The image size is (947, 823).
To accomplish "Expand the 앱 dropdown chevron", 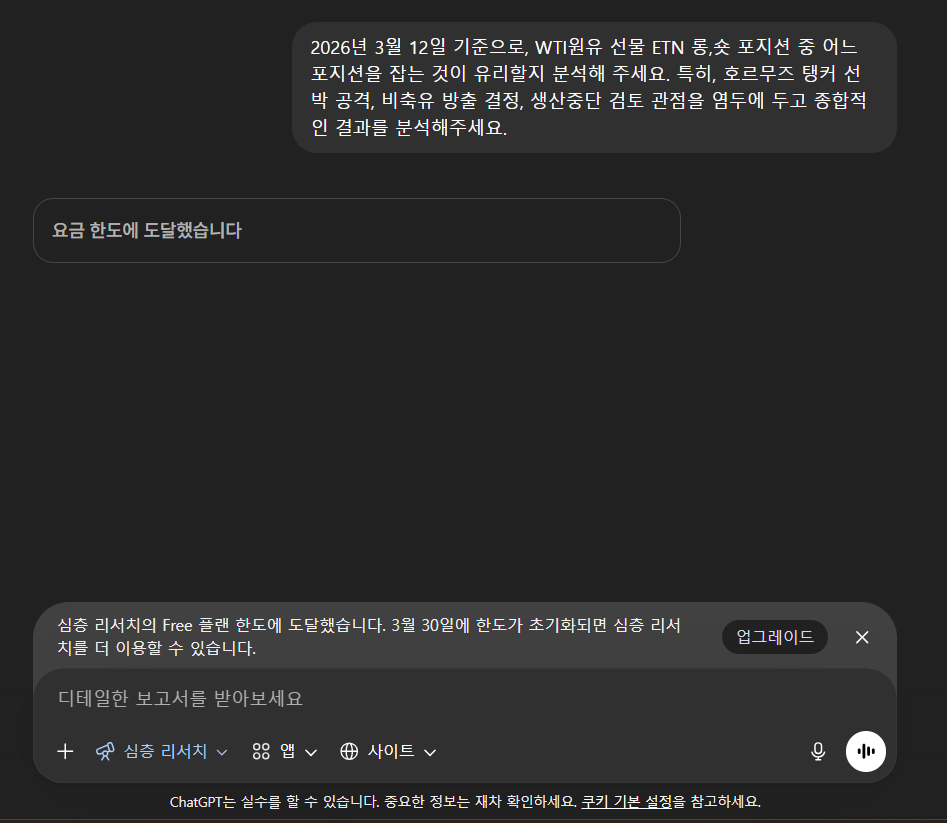I will tap(311, 752).
